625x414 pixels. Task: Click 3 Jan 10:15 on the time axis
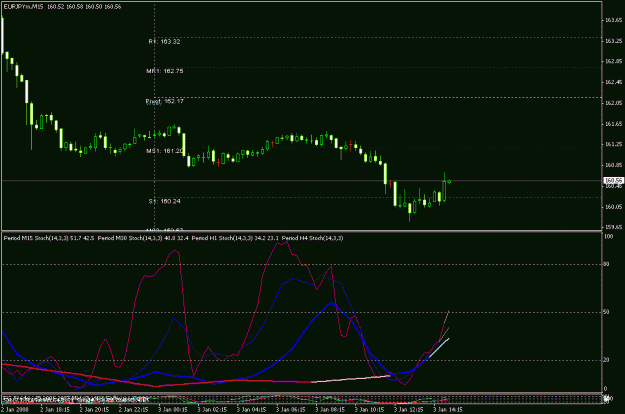pos(369,410)
